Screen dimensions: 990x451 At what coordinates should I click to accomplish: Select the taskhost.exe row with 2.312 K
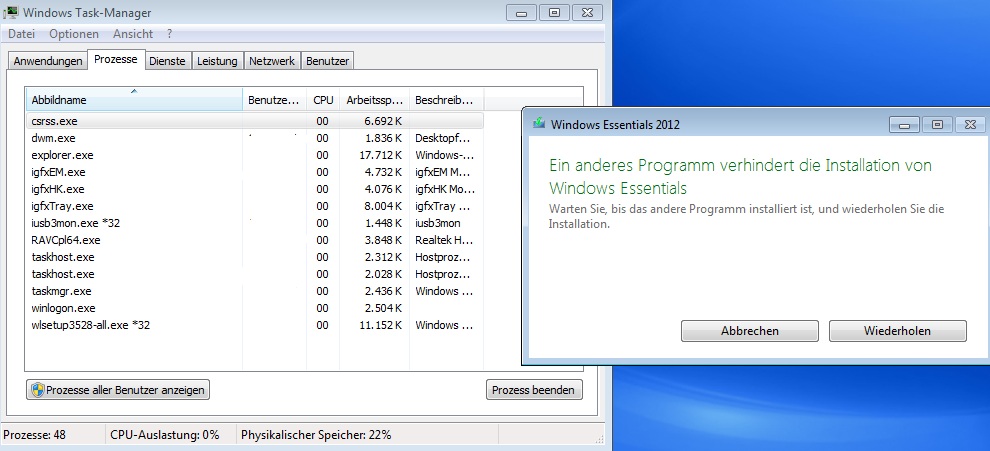255,257
